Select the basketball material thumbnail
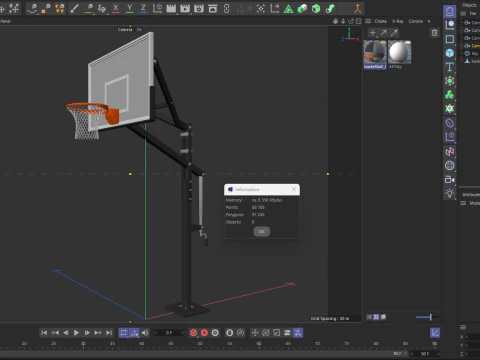The height and width of the screenshot is (360, 480). tap(375, 53)
